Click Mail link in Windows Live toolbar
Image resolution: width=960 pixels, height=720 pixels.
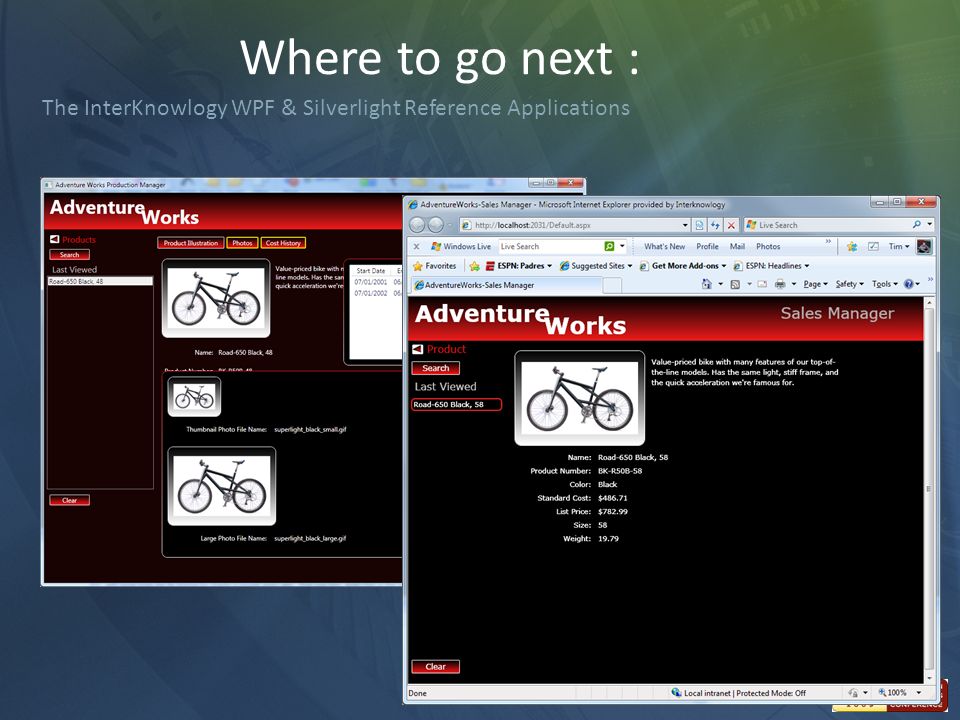[x=737, y=246]
